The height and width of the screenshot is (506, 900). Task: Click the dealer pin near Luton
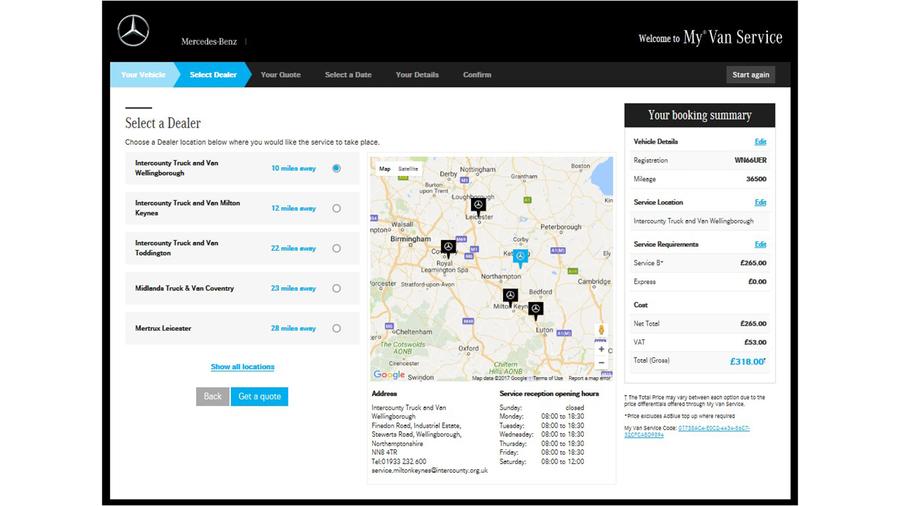[x=536, y=310]
